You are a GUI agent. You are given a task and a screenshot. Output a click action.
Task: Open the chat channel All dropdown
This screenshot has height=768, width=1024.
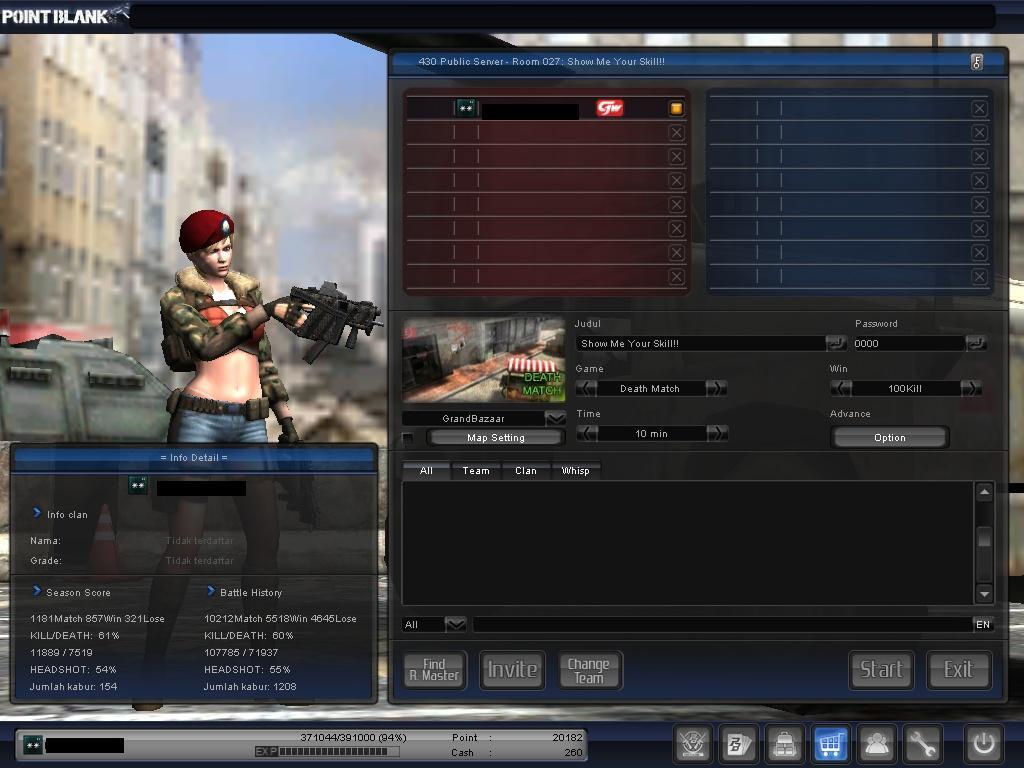[x=455, y=624]
